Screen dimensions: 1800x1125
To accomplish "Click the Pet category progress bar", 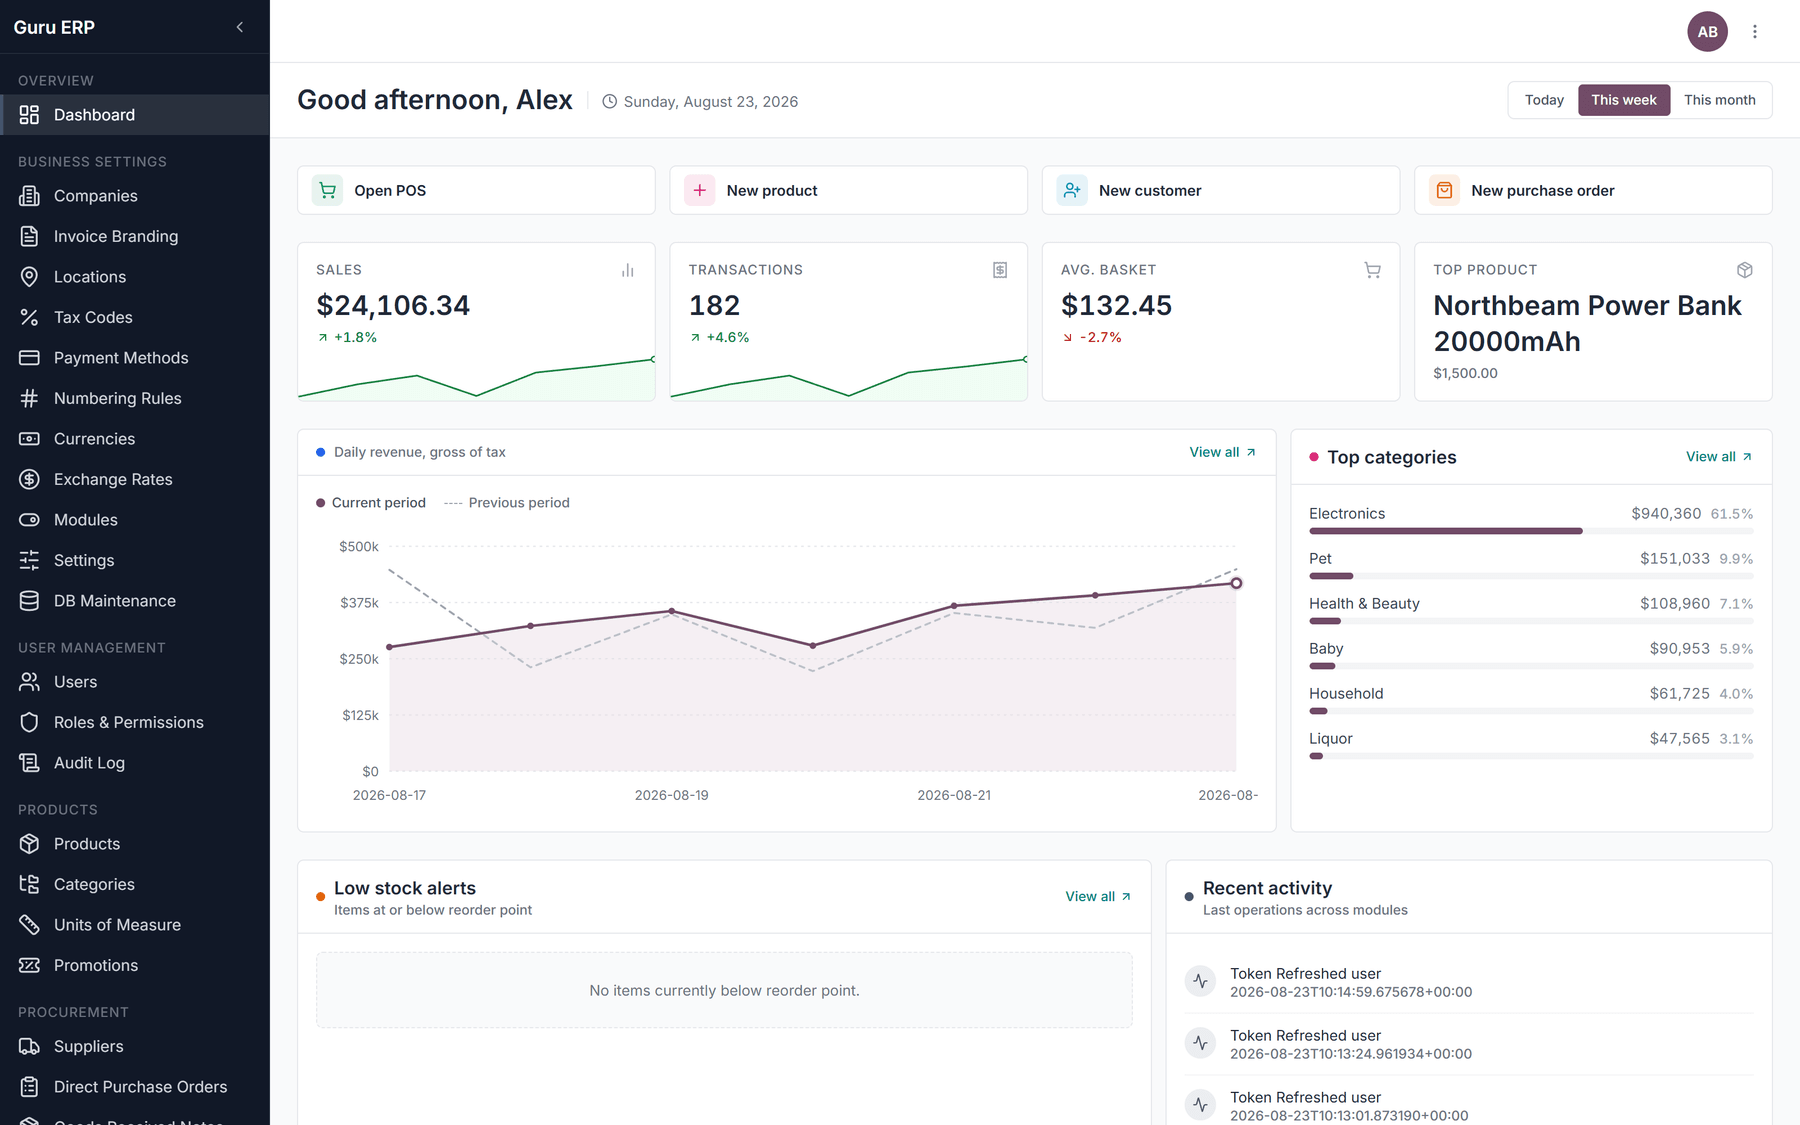I will 1531,576.
